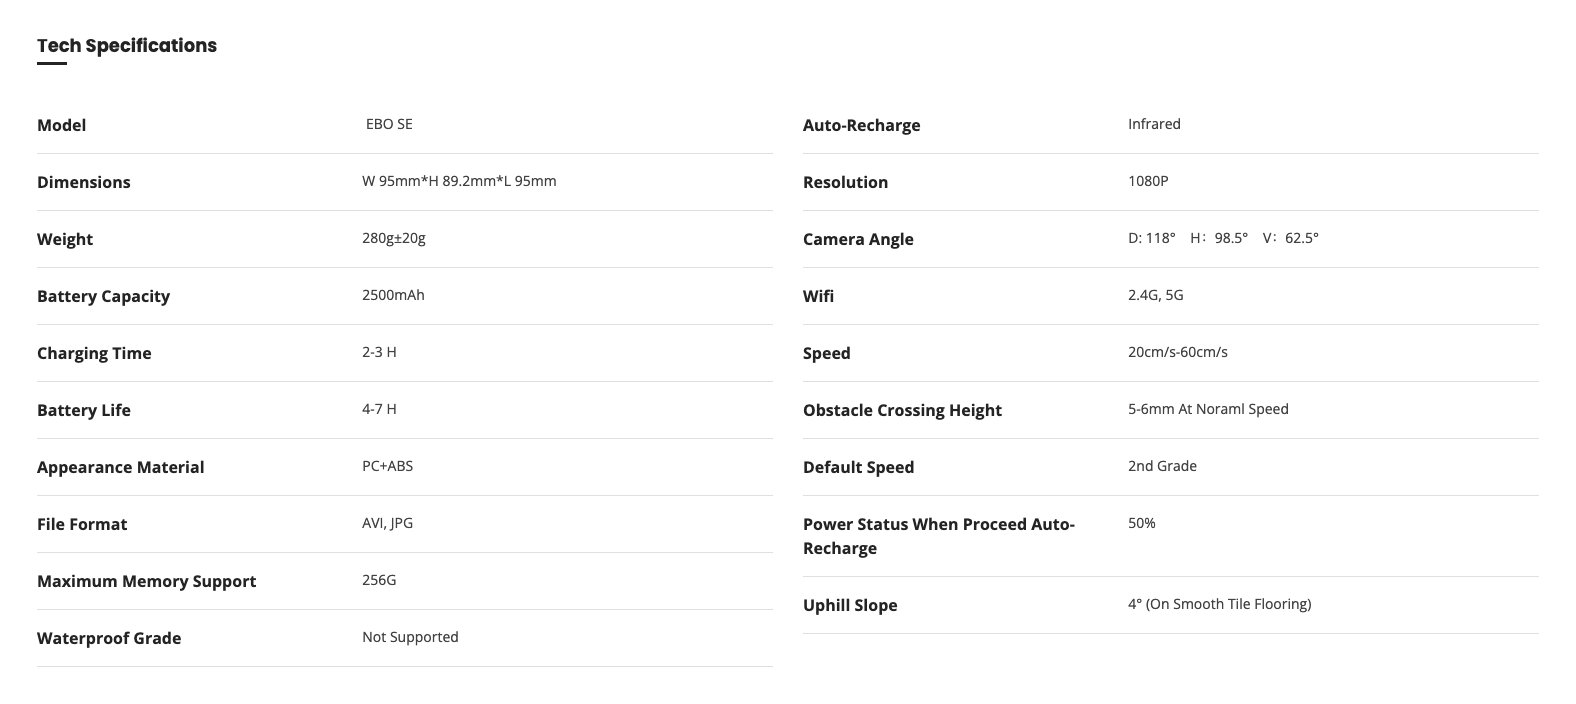Image resolution: width=1576 pixels, height=704 pixels.
Task: Click the Dimensions value text
Action: (x=459, y=181)
